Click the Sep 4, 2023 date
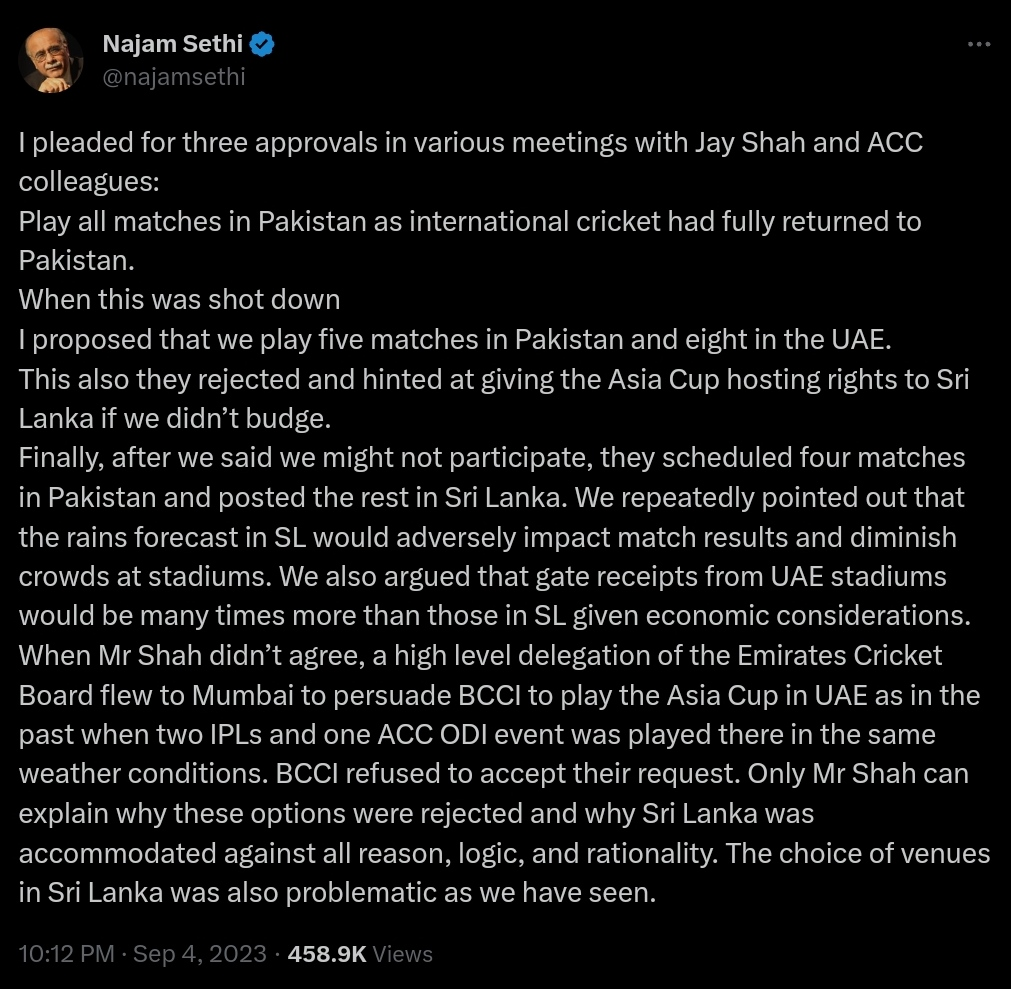 199,954
